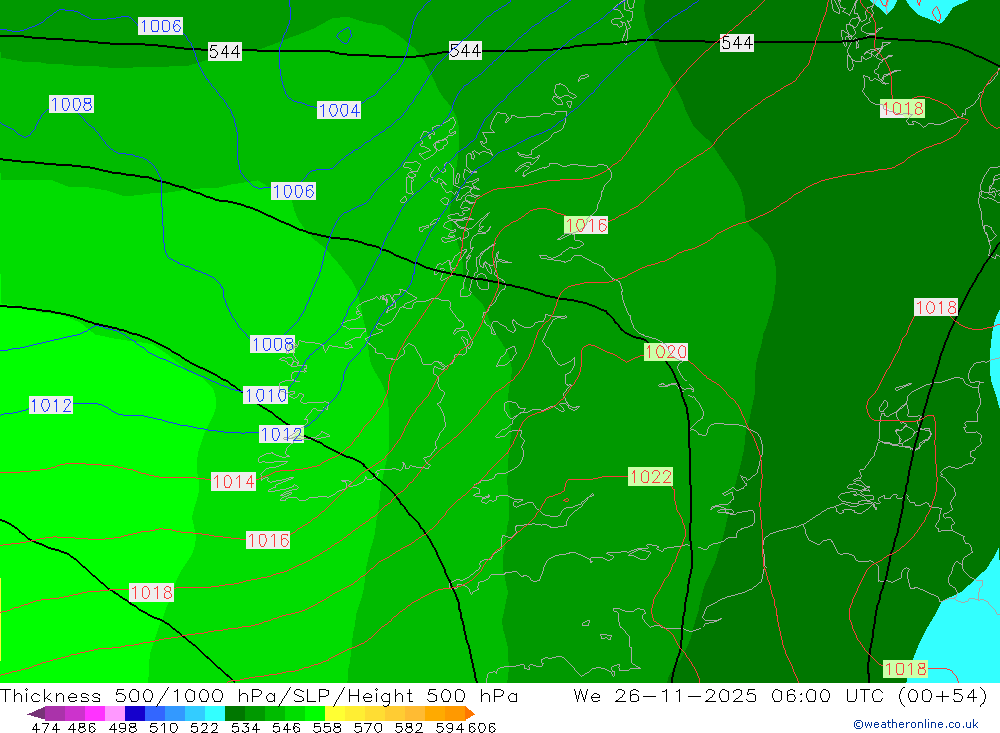Image resolution: width=1000 pixels, height=733 pixels.
Task: Select the dark green legend swatch above 534
Action: pyautogui.click(x=235, y=713)
